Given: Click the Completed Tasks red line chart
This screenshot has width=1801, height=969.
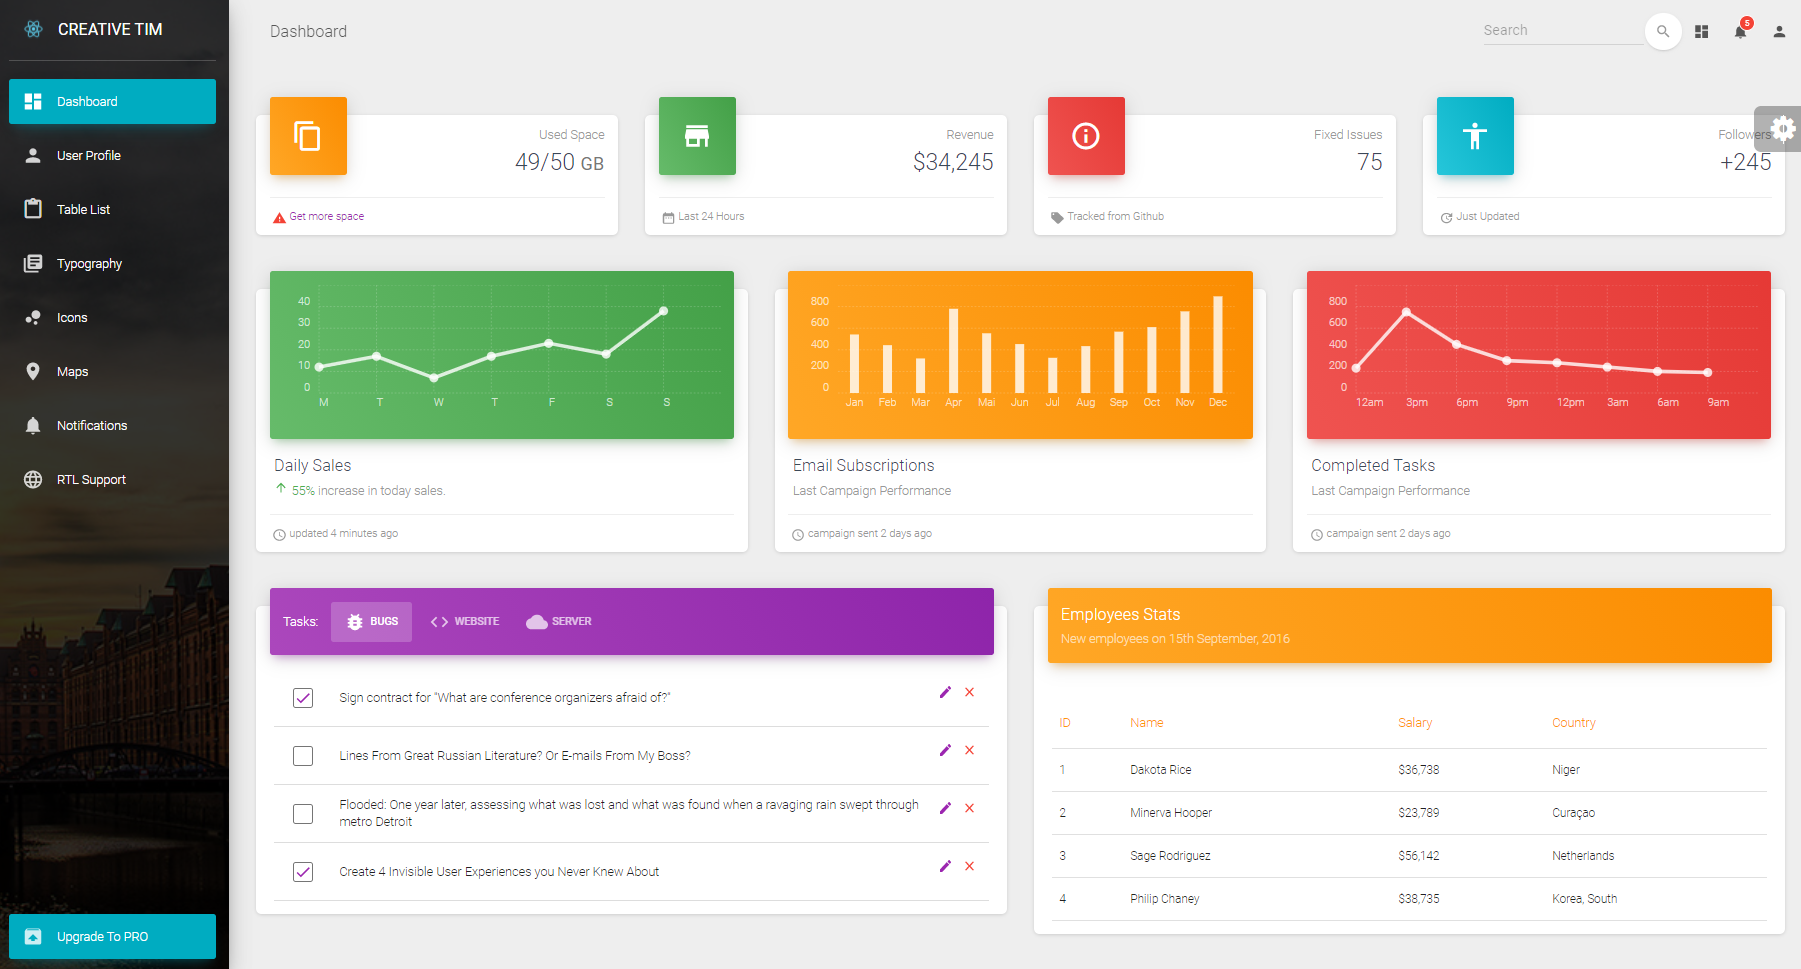Looking at the screenshot, I should [1539, 355].
